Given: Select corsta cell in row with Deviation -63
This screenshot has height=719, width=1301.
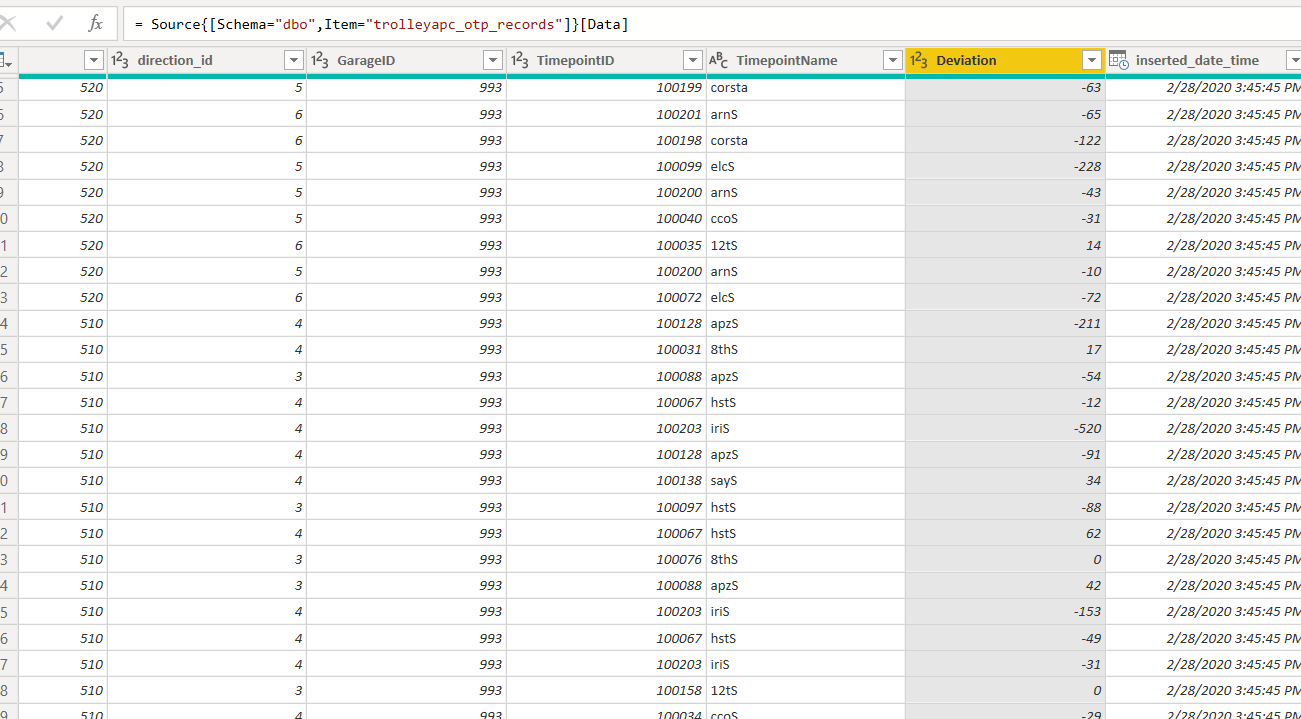Looking at the screenshot, I should pyautogui.click(x=806, y=88).
